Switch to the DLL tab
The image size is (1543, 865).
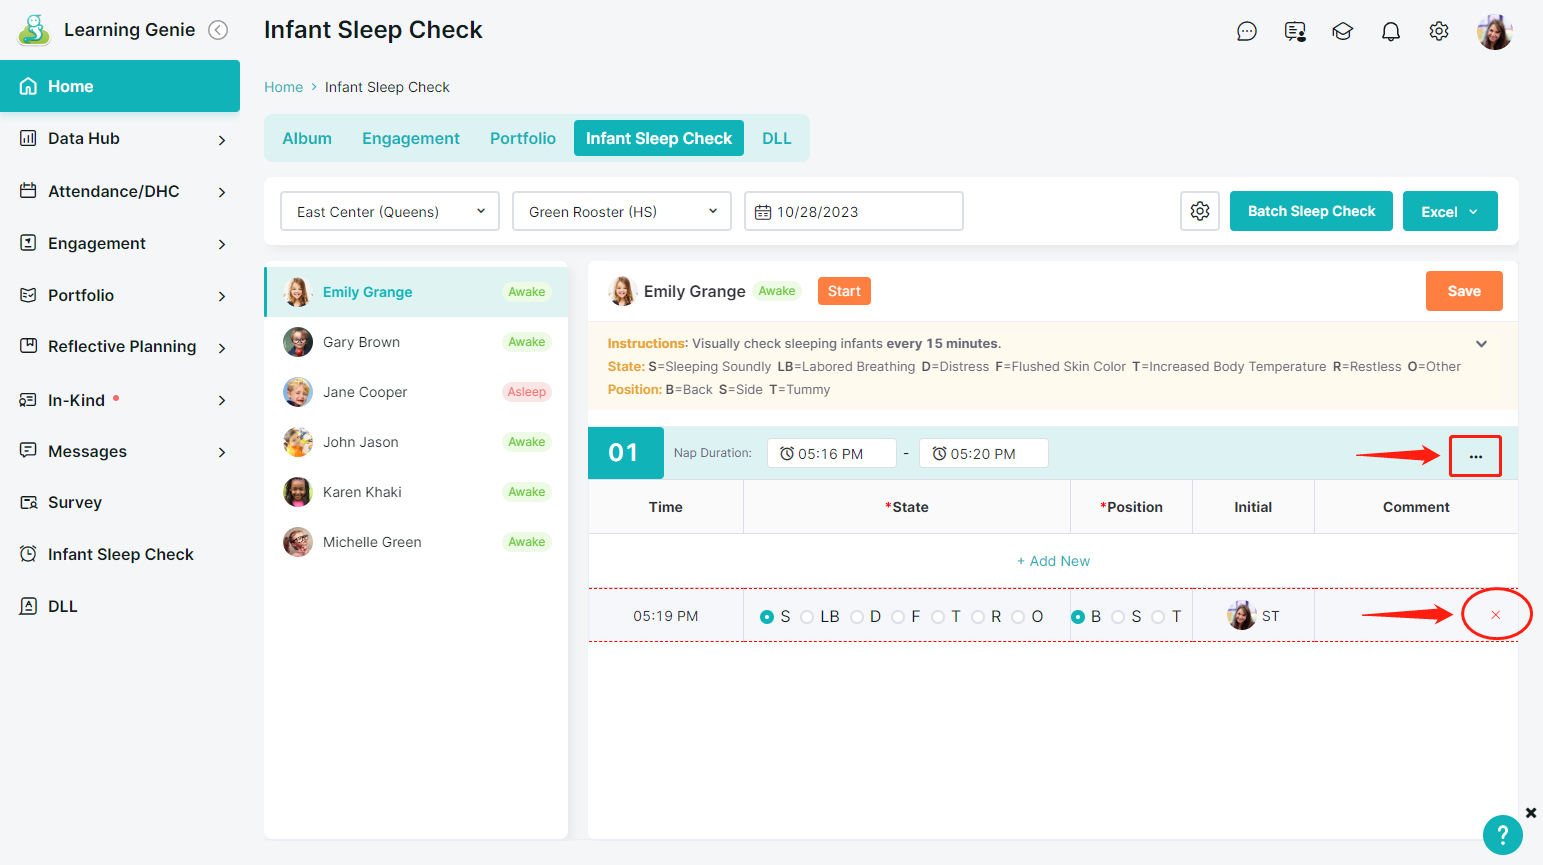(776, 138)
